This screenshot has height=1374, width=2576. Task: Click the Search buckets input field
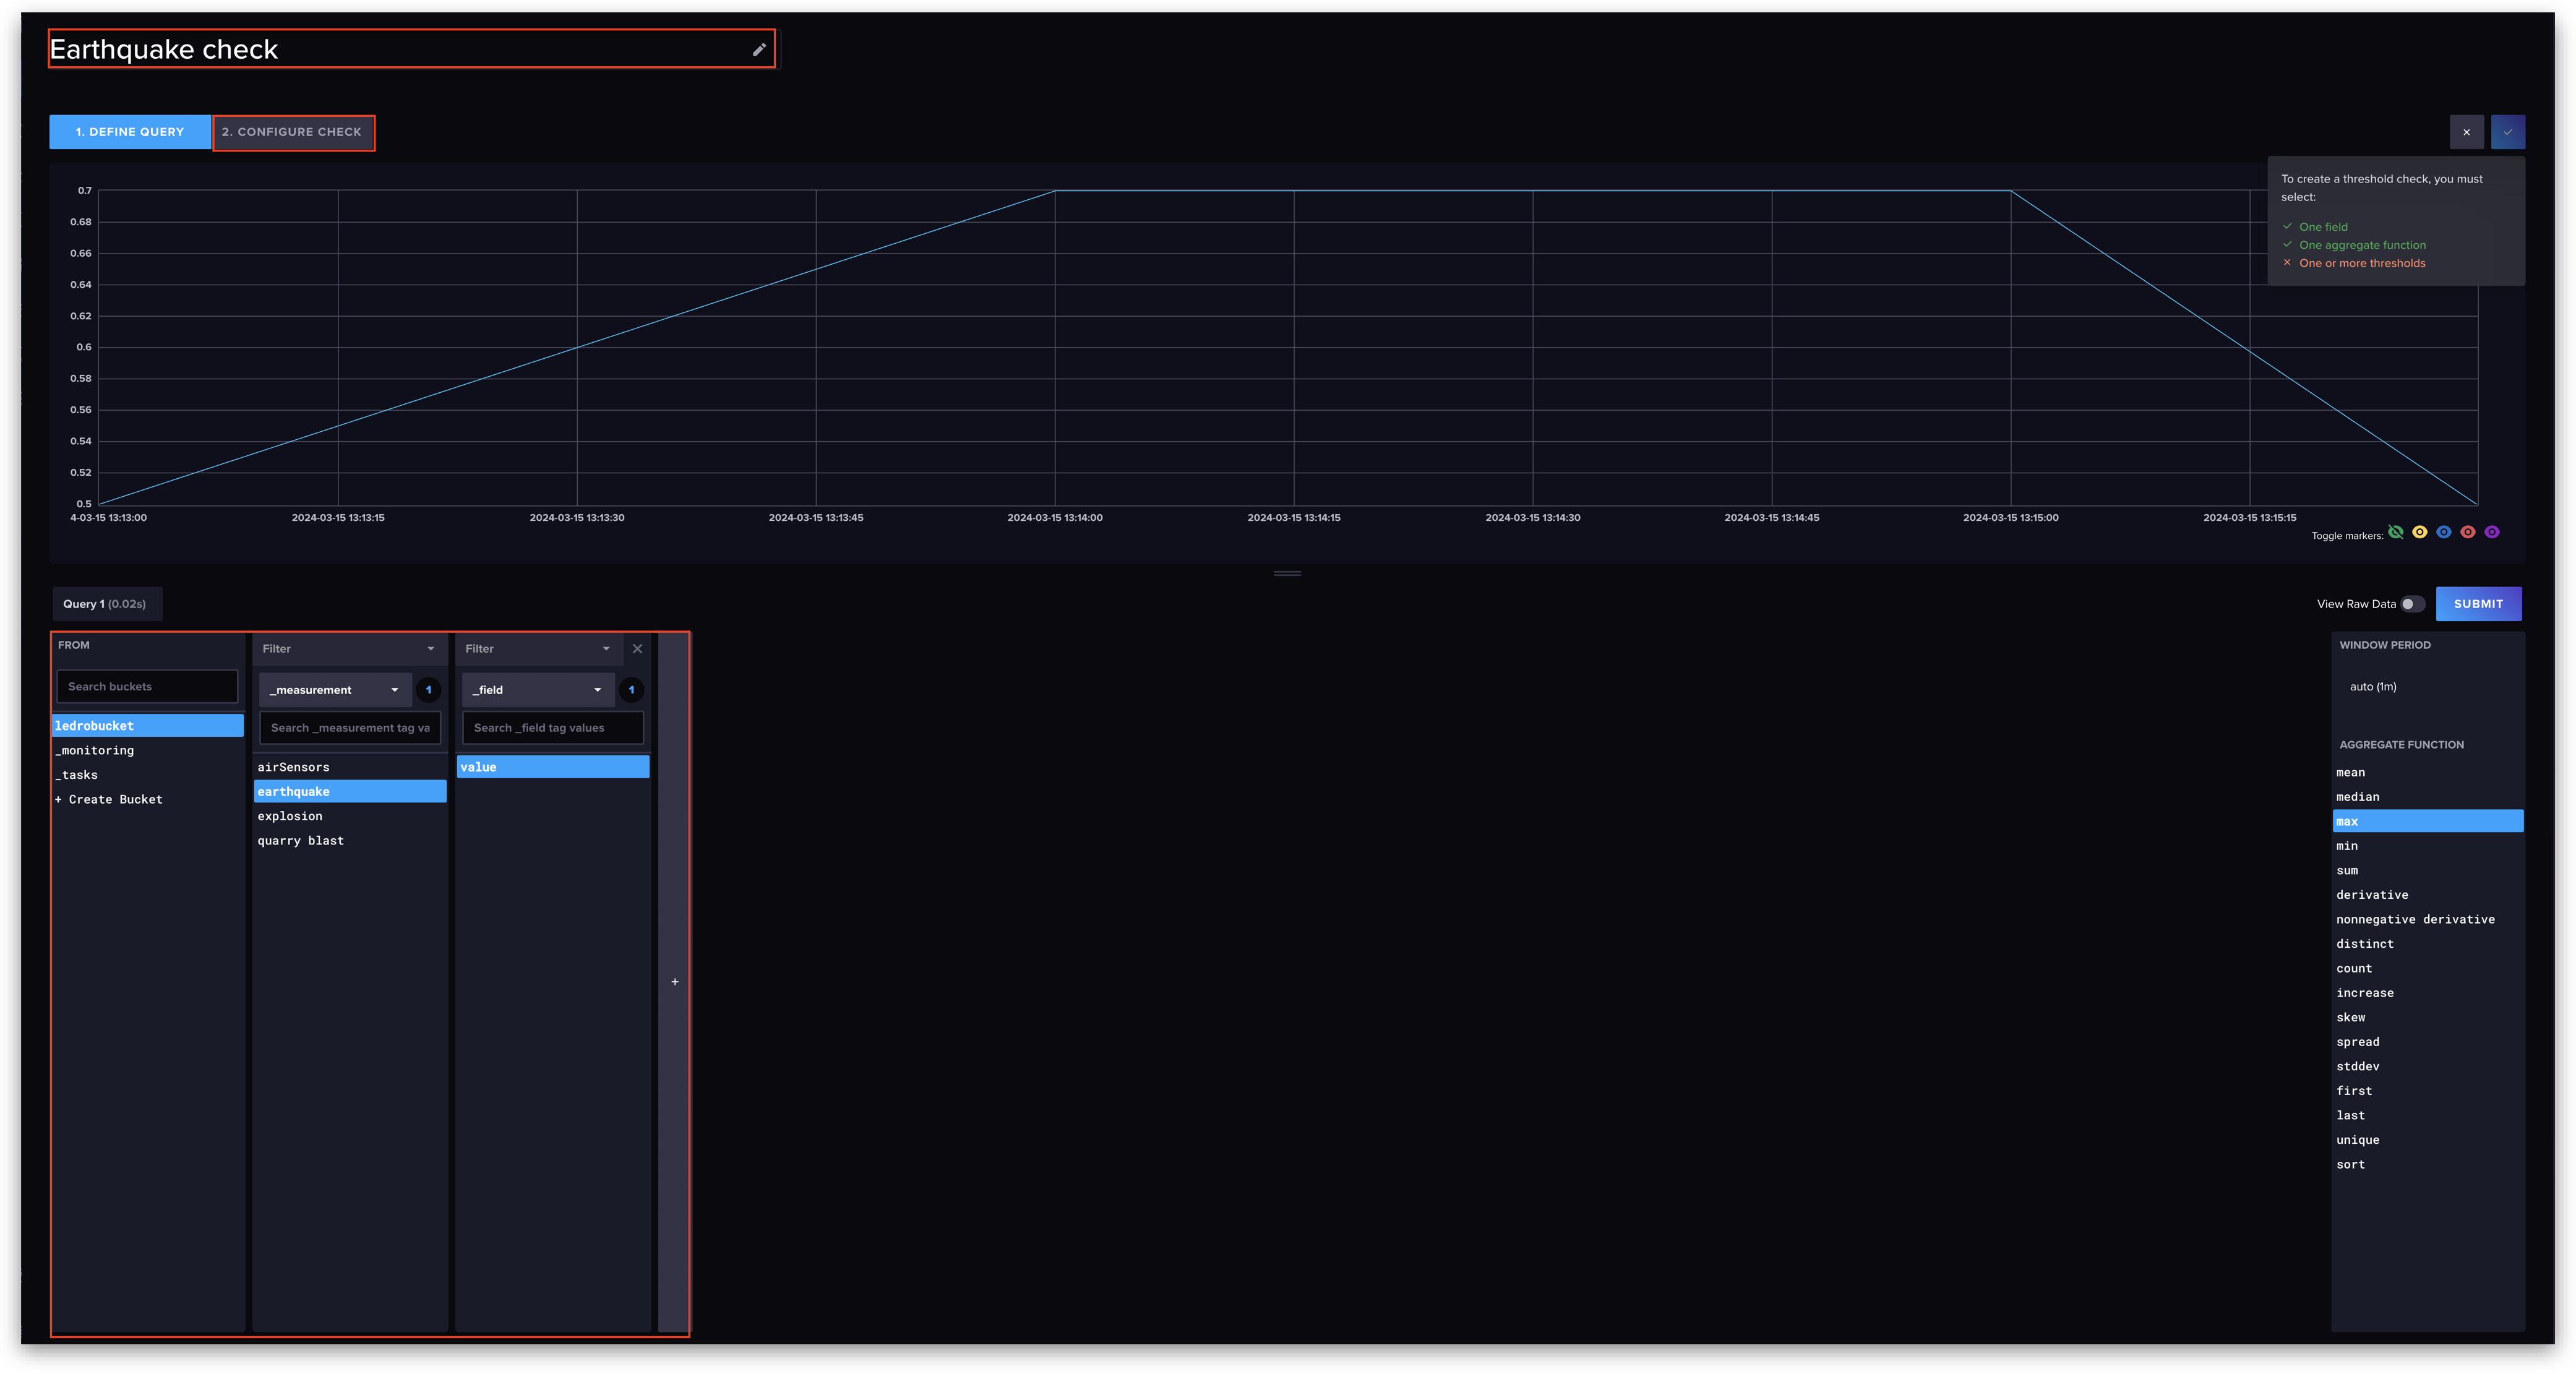coord(147,687)
